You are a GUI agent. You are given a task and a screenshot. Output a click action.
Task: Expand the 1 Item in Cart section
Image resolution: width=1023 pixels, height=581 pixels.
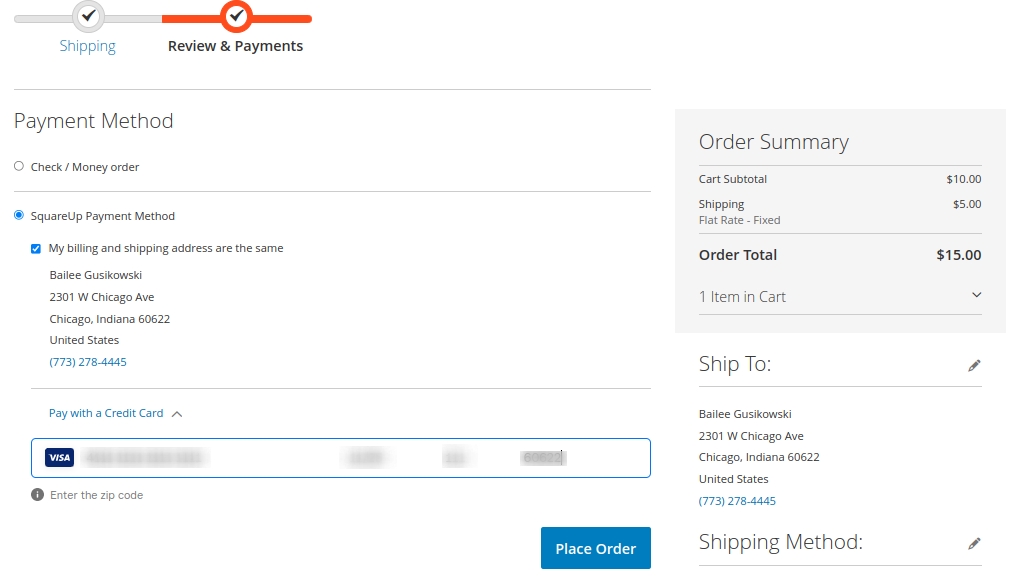[x=976, y=296]
